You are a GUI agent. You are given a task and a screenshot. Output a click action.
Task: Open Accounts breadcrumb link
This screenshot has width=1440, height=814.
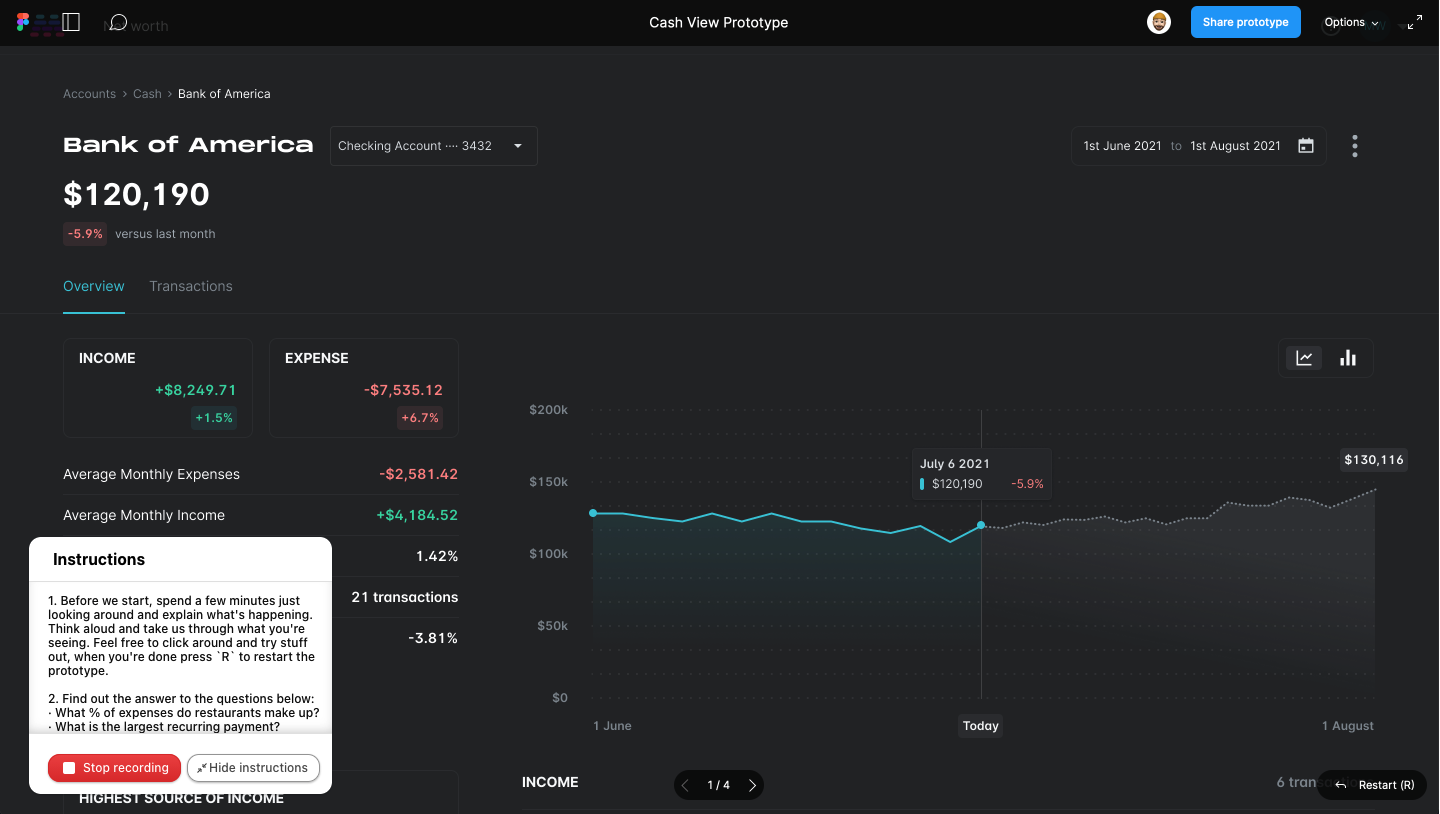89,94
